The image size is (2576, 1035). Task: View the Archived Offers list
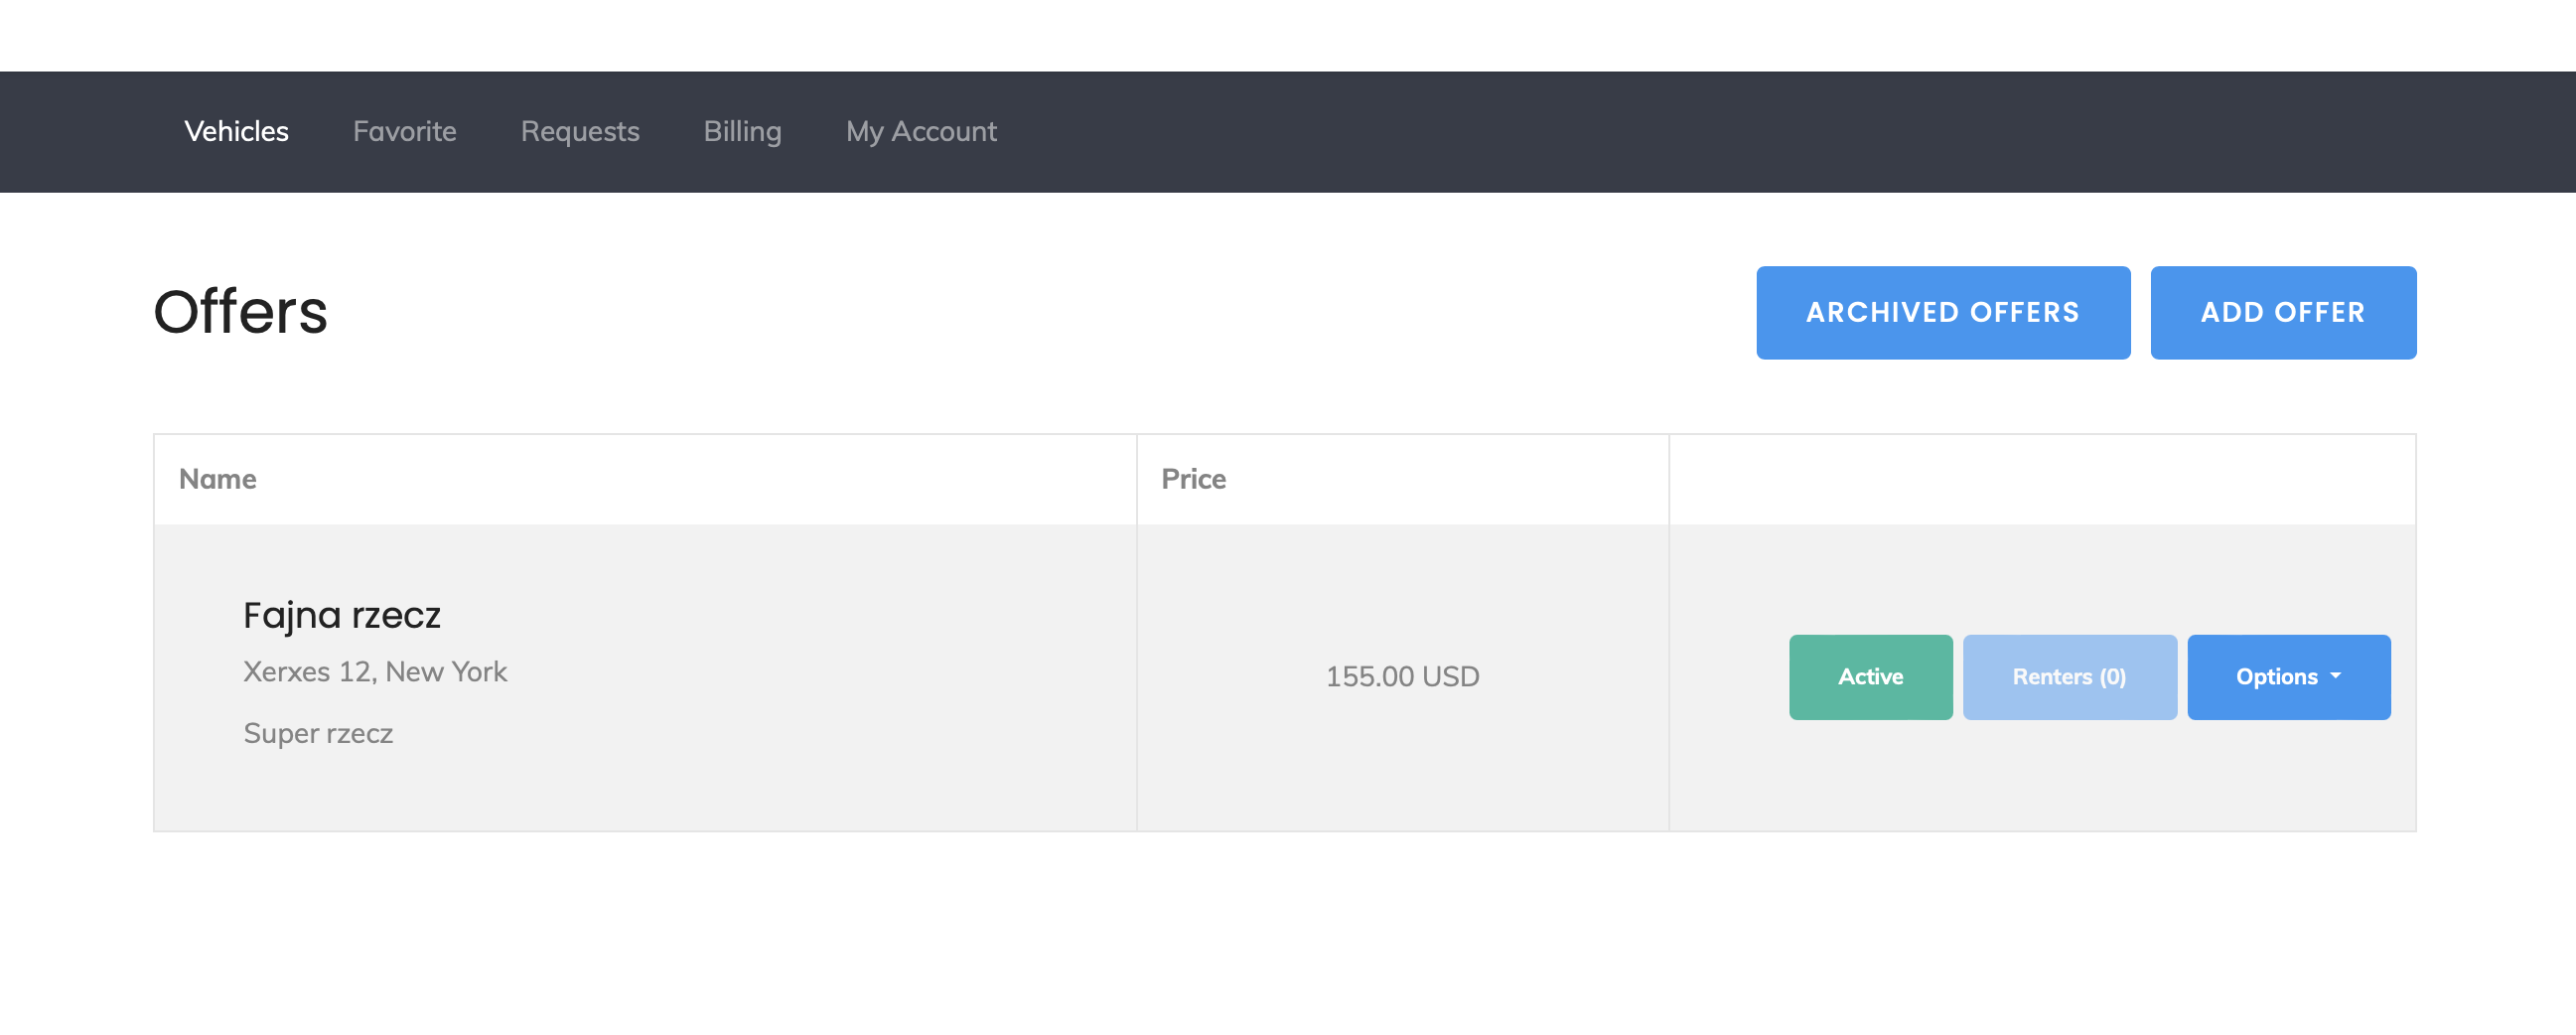(1942, 312)
